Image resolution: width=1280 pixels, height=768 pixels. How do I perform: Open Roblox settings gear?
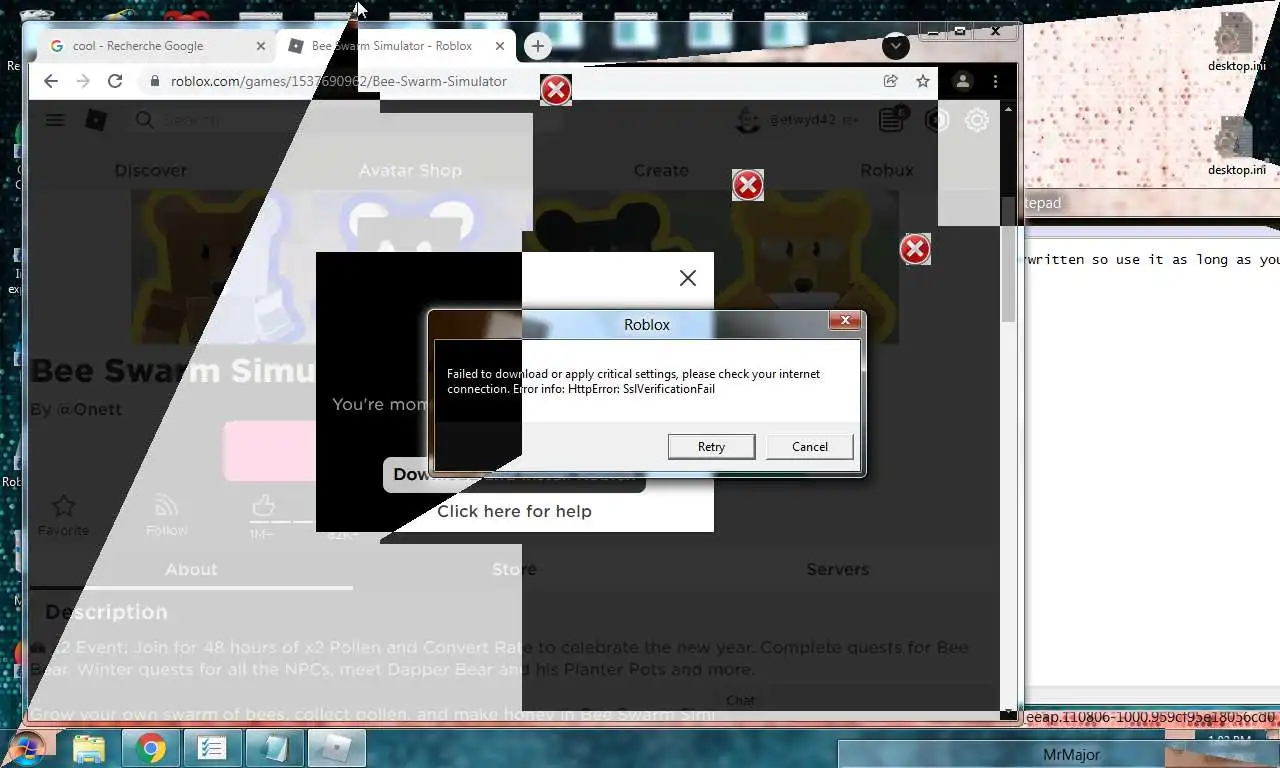coord(977,120)
